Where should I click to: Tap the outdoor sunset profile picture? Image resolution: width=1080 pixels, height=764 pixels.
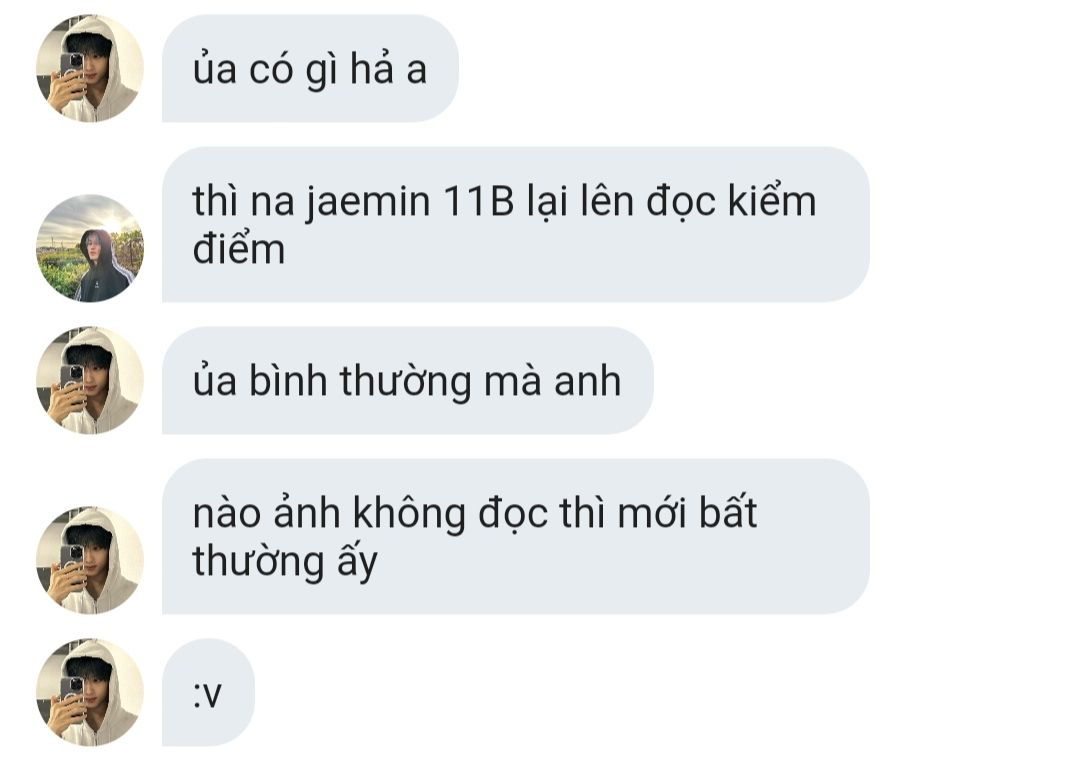tap(90, 248)
